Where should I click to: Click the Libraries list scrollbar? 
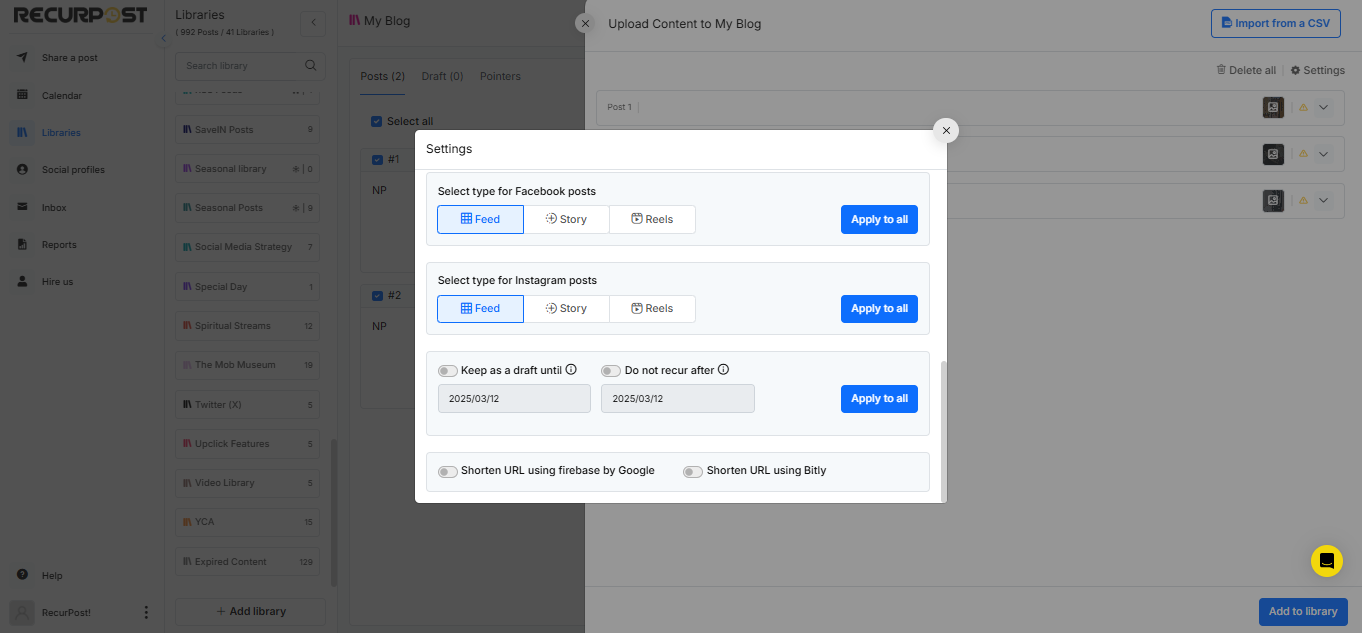pyautogui.click(x=334, y=512)
